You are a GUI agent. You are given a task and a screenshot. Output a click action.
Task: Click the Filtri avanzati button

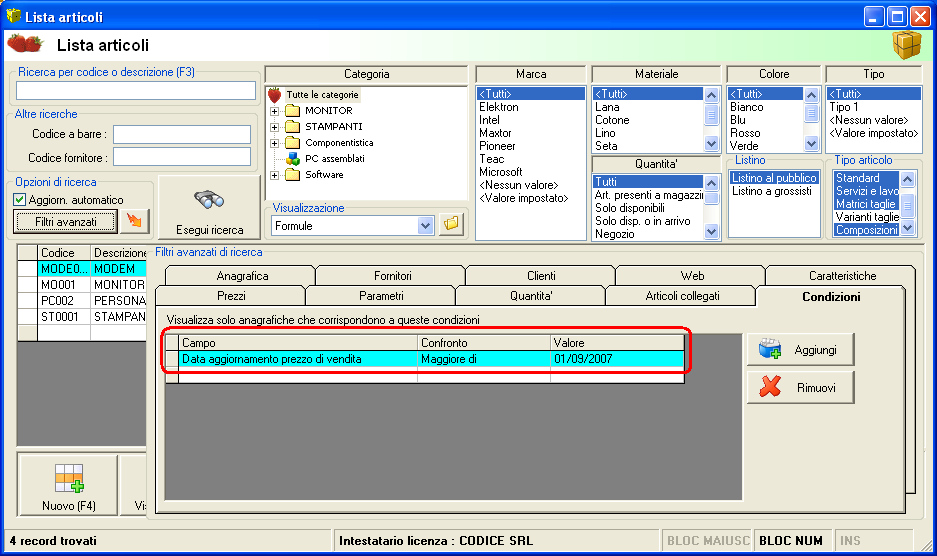[x=65, y=221]
